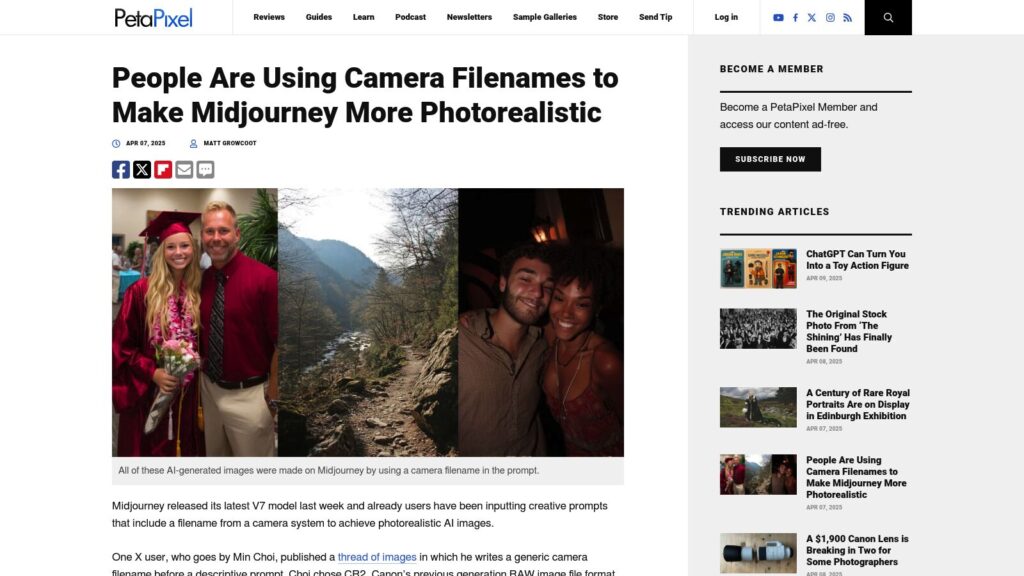Screen dimensions: 1024x576
Task: Open the Reviews menu item
Action: (x=269, y=17)
